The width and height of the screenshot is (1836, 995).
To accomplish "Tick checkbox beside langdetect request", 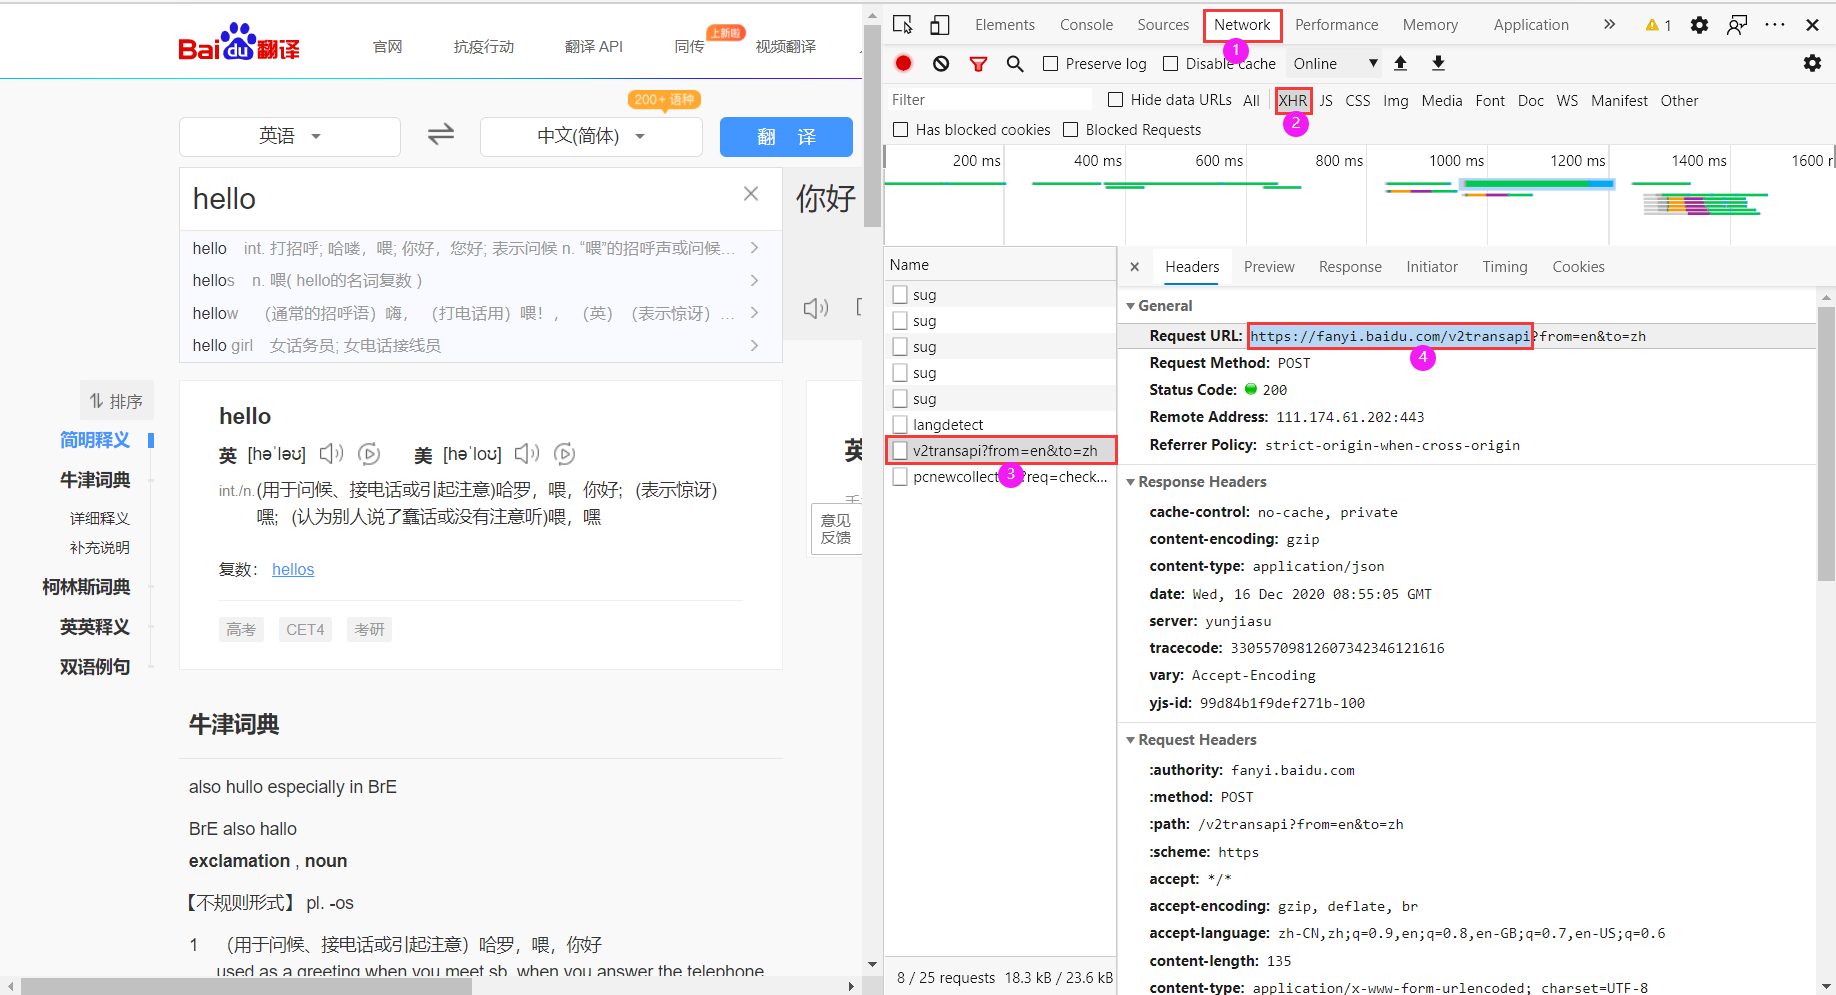I will (900, 425).
